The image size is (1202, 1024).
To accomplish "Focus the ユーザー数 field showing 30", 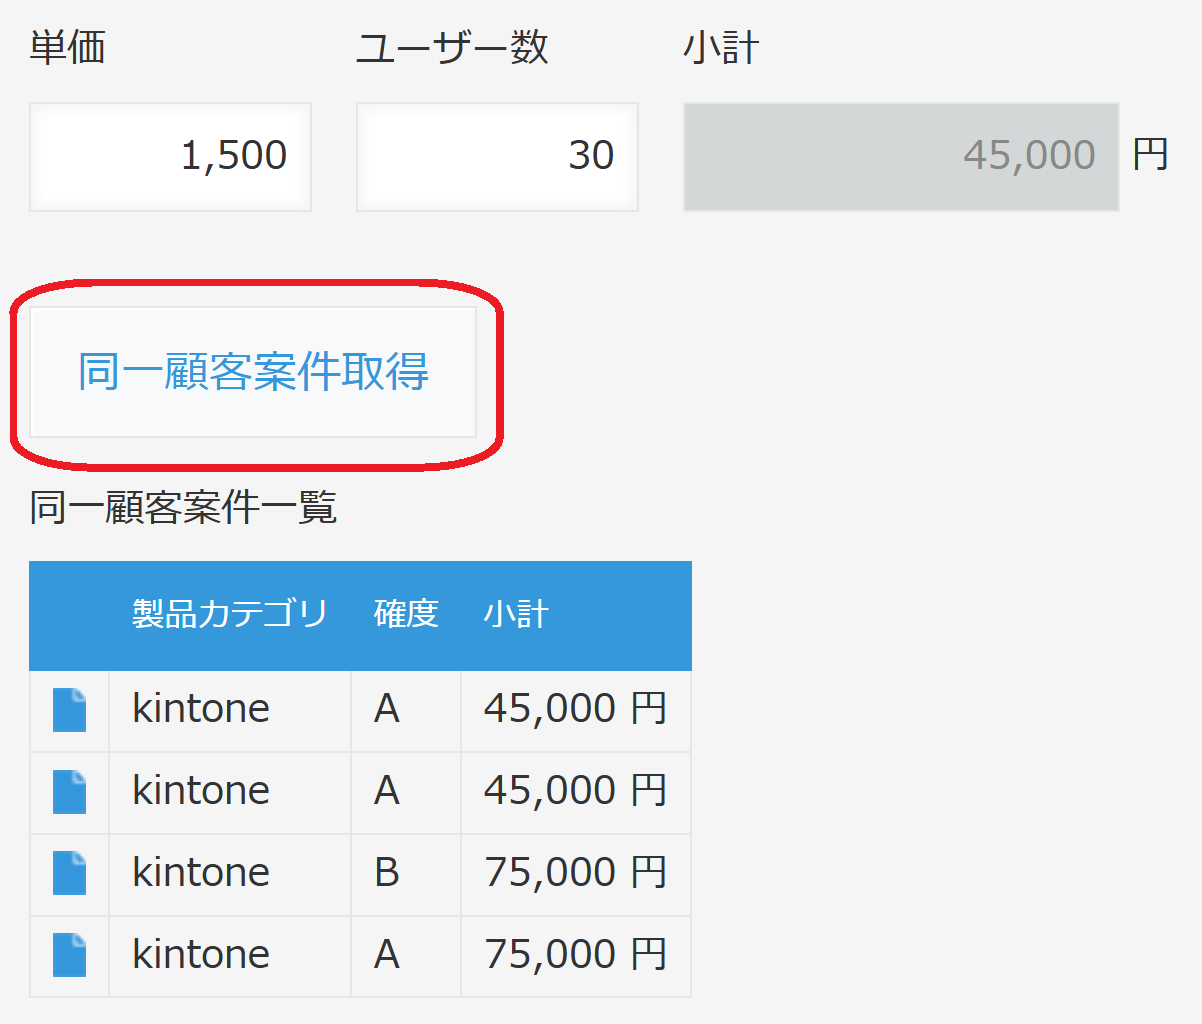I will point(497,157).
